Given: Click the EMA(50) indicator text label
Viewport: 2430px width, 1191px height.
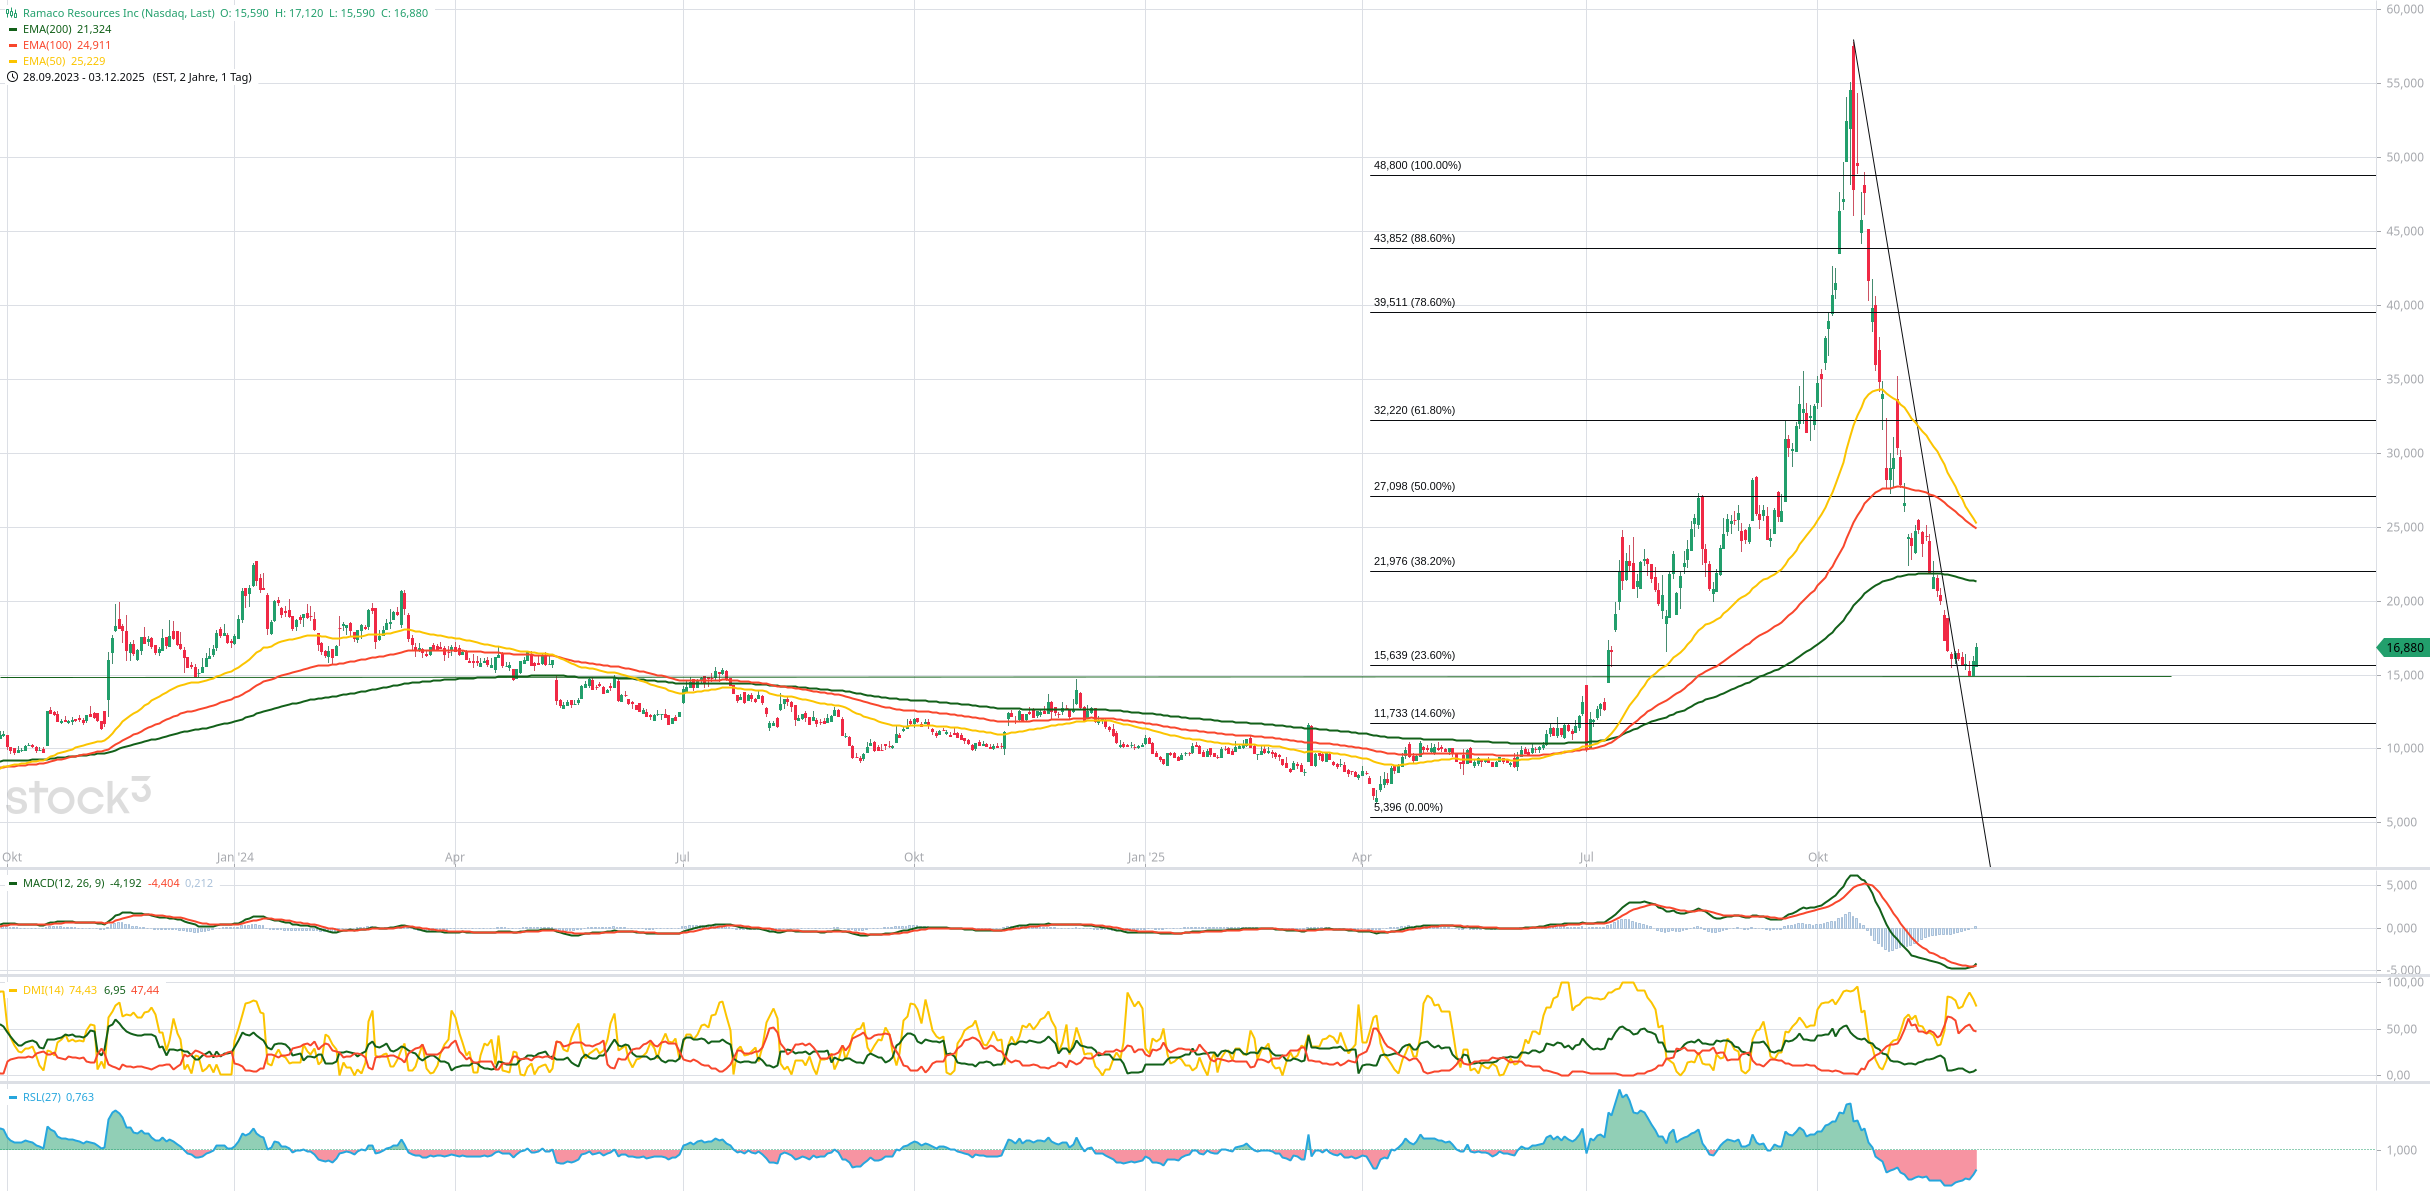Looking at the screenshot, I should pyautogui.click(x=44, y=61).
